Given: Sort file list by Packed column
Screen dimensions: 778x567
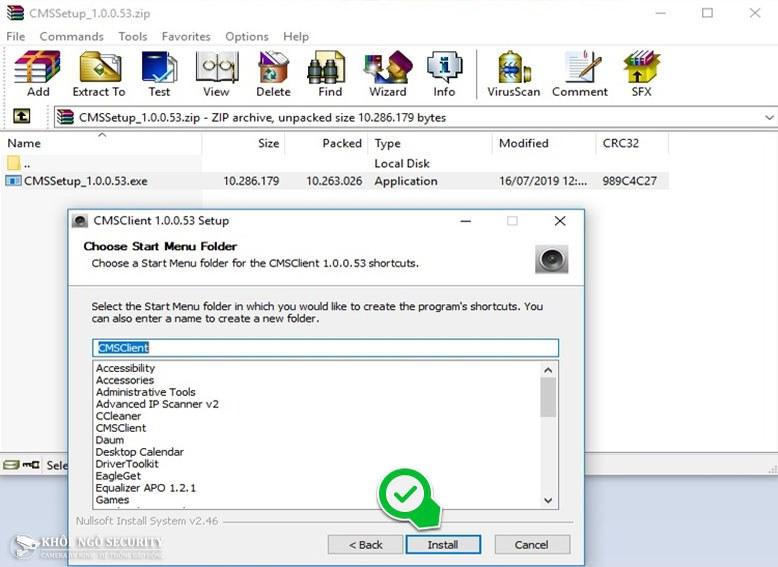Looking at the screenshot, I should (326, 143).
